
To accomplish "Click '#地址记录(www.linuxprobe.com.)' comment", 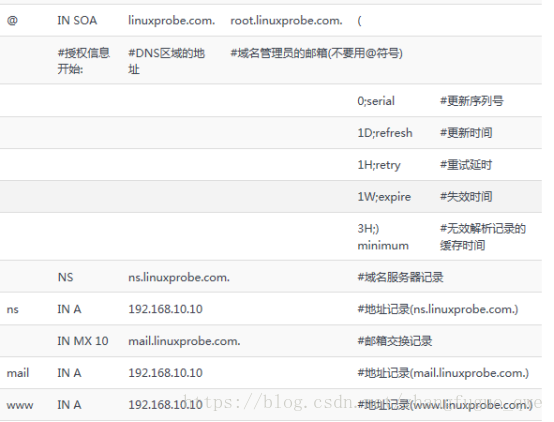I will tap(445, 405).
